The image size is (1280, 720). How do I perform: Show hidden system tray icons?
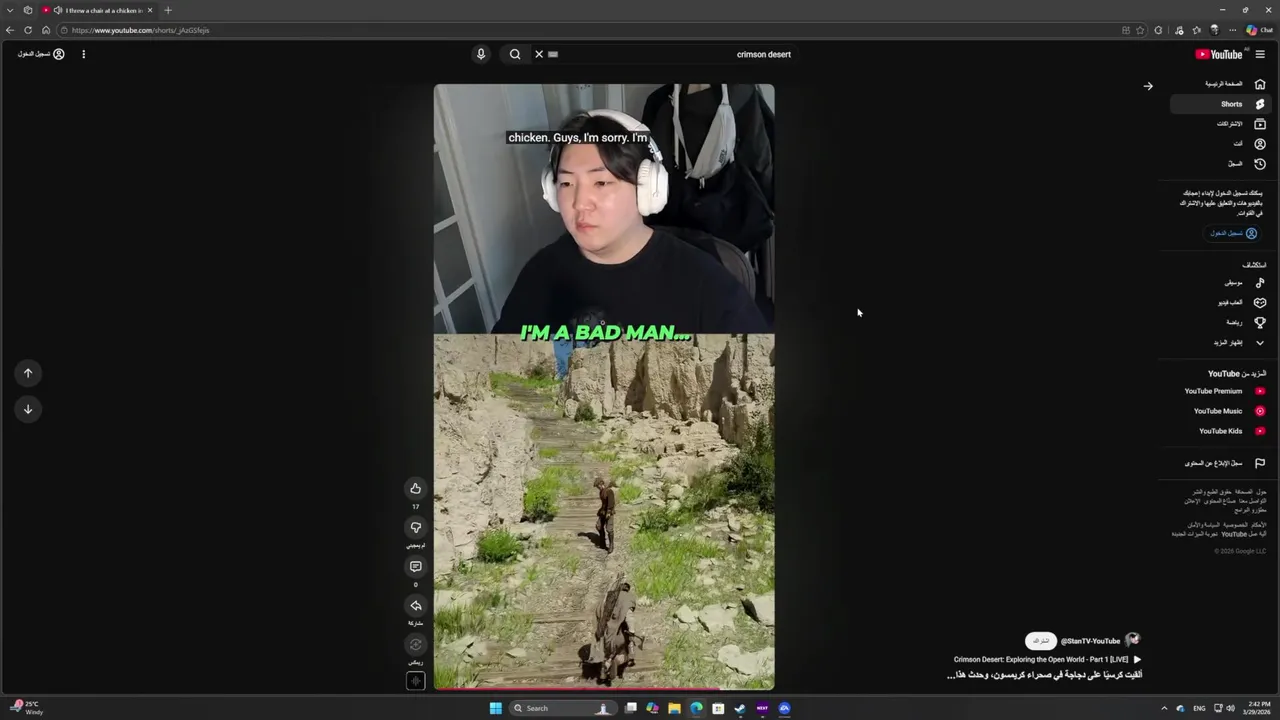point(1164,708)
